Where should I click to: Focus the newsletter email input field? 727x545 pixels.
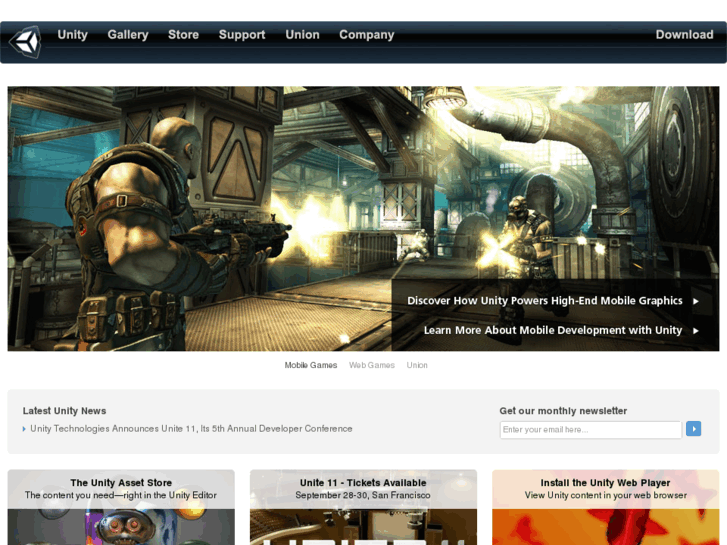click(x=591, y=430)
